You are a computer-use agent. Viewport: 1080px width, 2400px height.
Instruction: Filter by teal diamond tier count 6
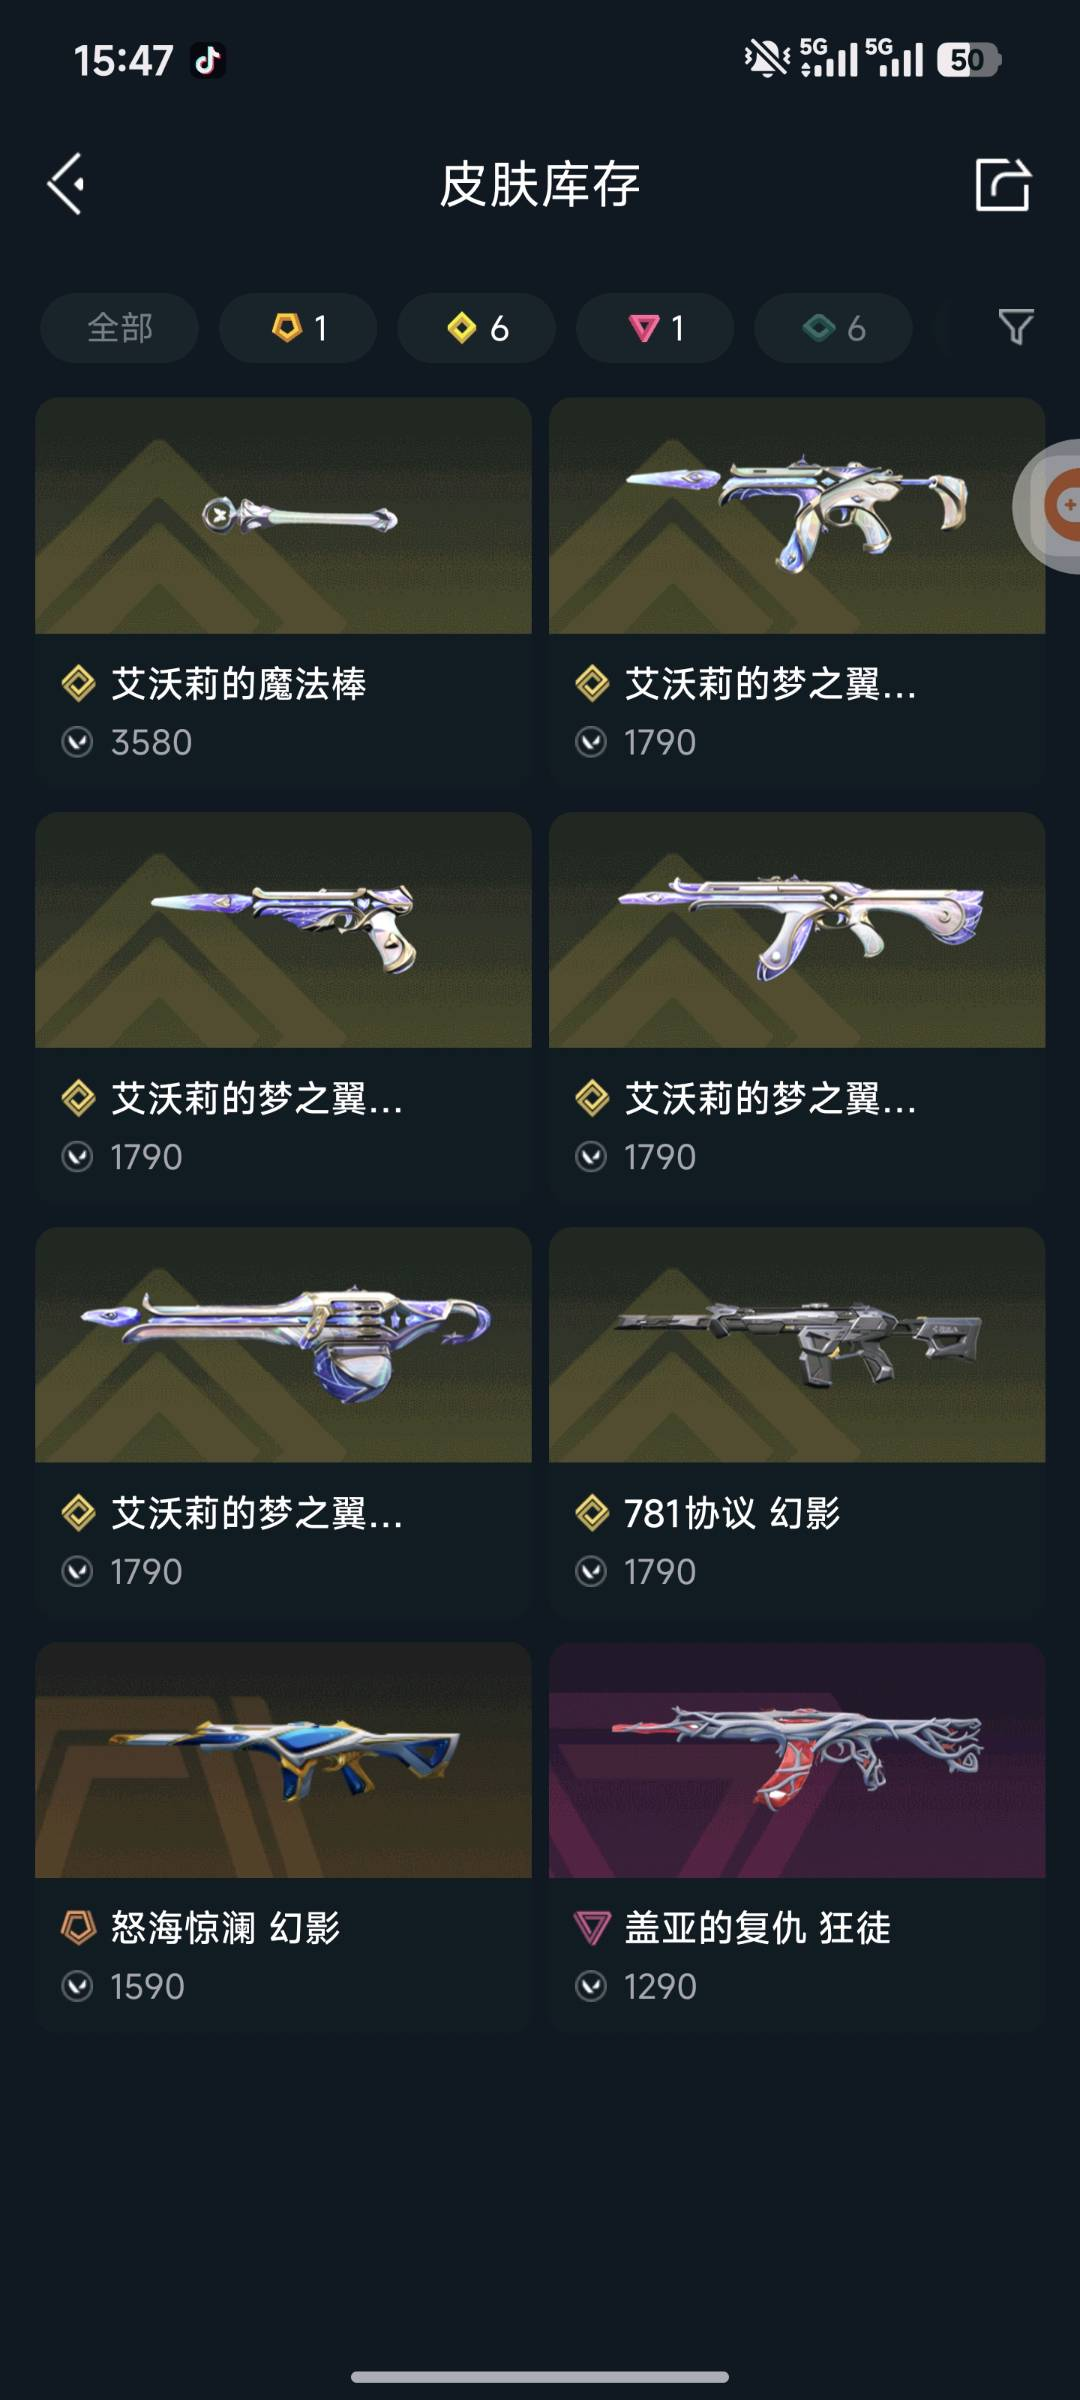click(833, 328)
